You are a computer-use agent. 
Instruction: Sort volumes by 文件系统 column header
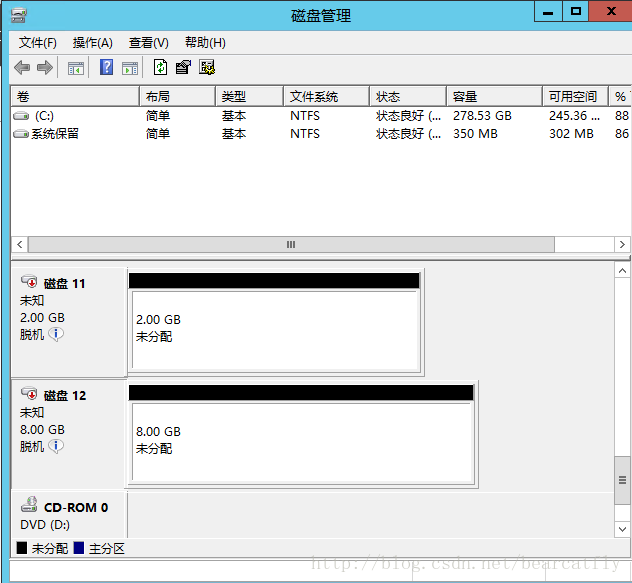tap(314, 97)
